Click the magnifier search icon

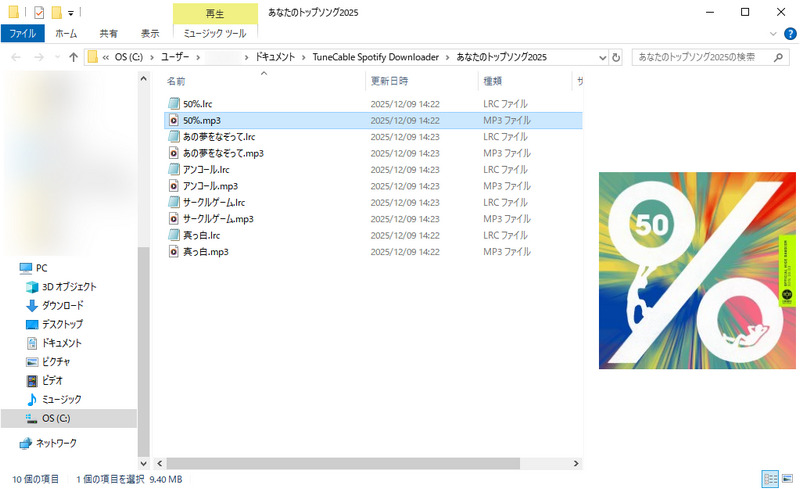pos(778,57)
